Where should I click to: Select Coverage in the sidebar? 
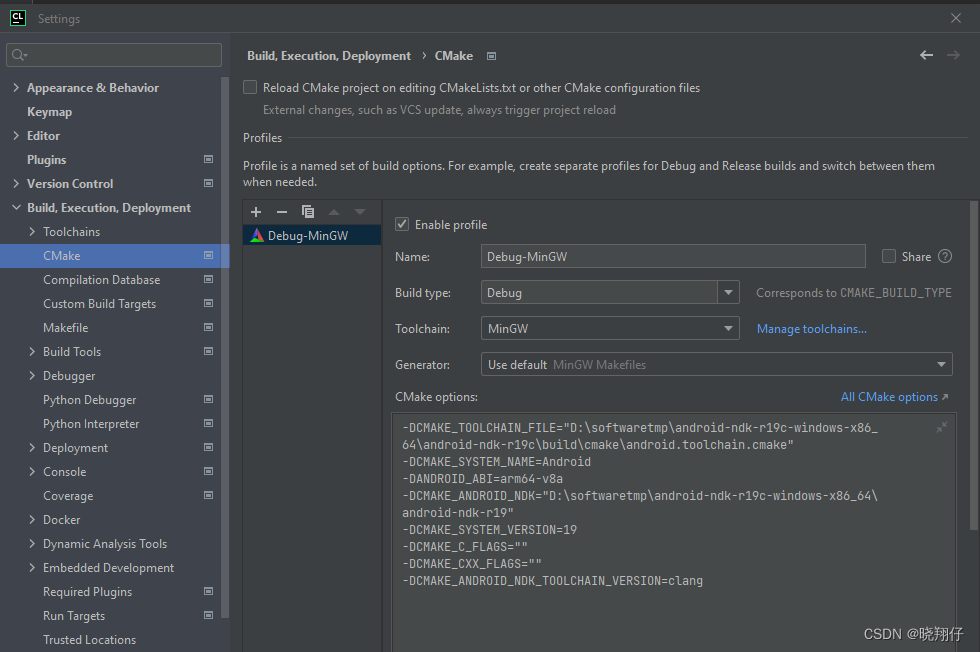(68, 496)
